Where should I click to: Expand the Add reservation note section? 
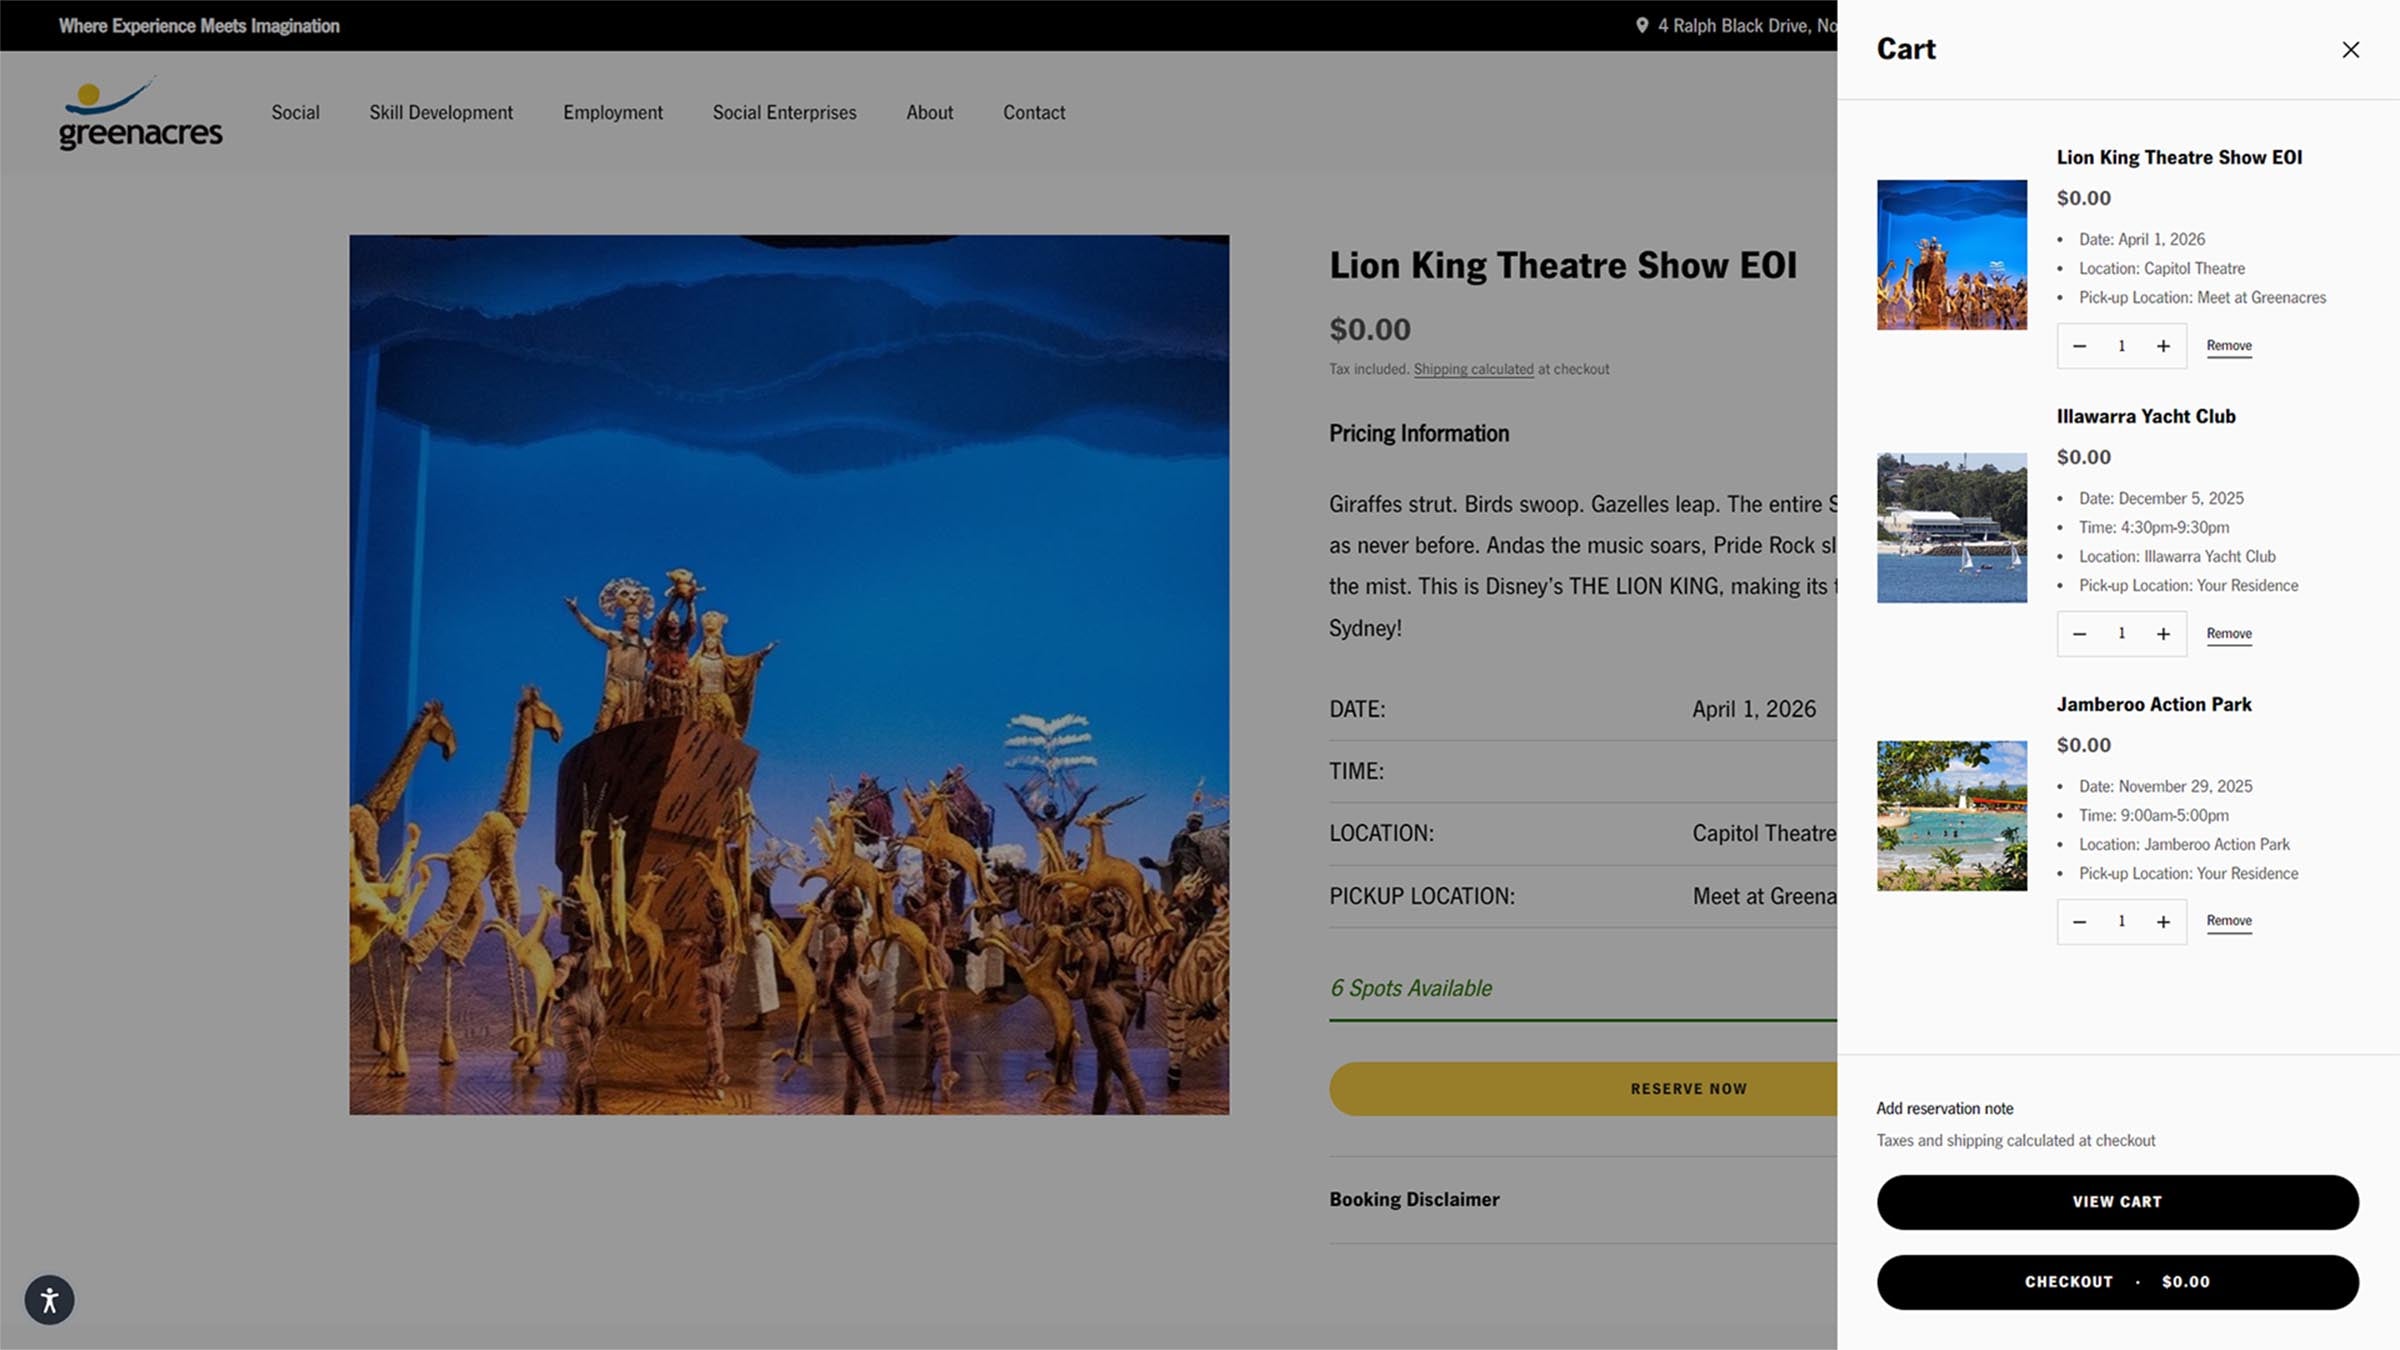coord(1944,1108)
